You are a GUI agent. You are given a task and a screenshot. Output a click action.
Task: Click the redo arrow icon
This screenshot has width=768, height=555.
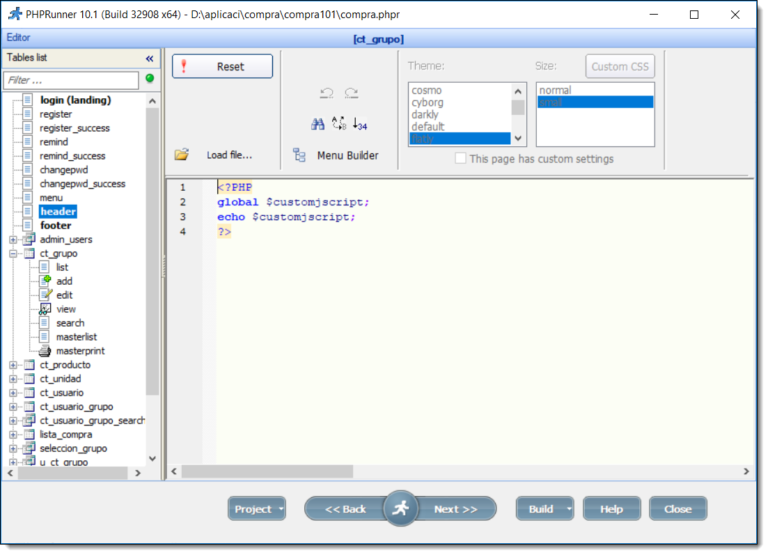point(351,93)
